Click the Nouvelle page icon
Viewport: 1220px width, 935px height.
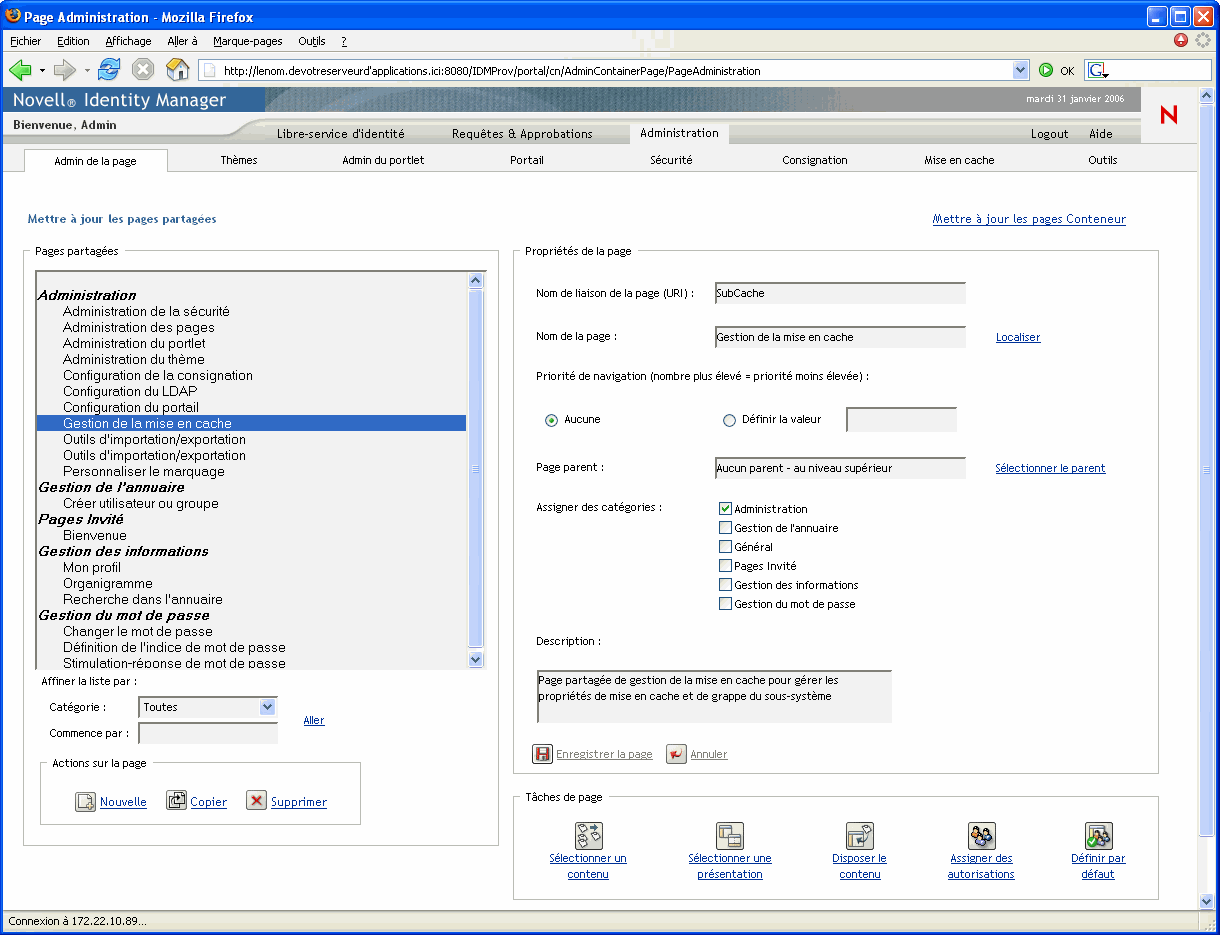[85, 801]
